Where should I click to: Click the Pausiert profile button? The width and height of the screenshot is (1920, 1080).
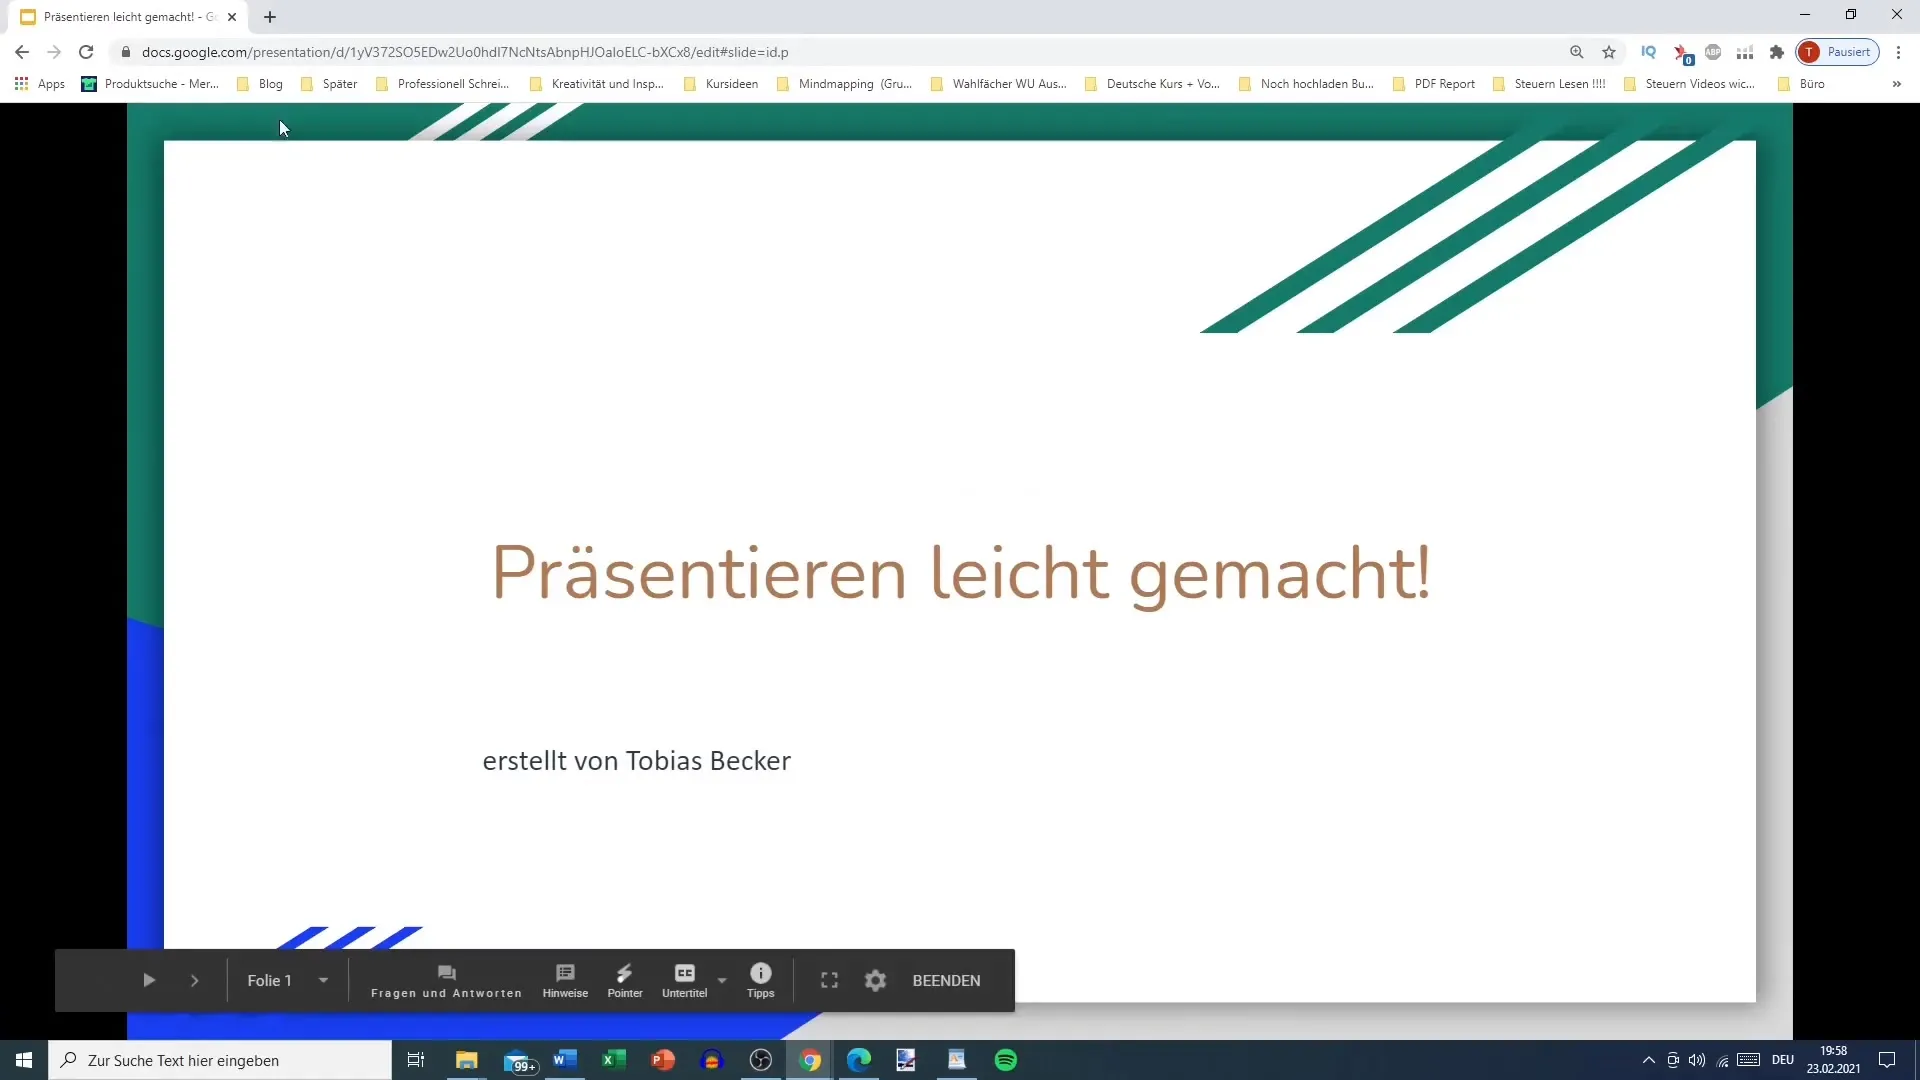point(1838,52)
